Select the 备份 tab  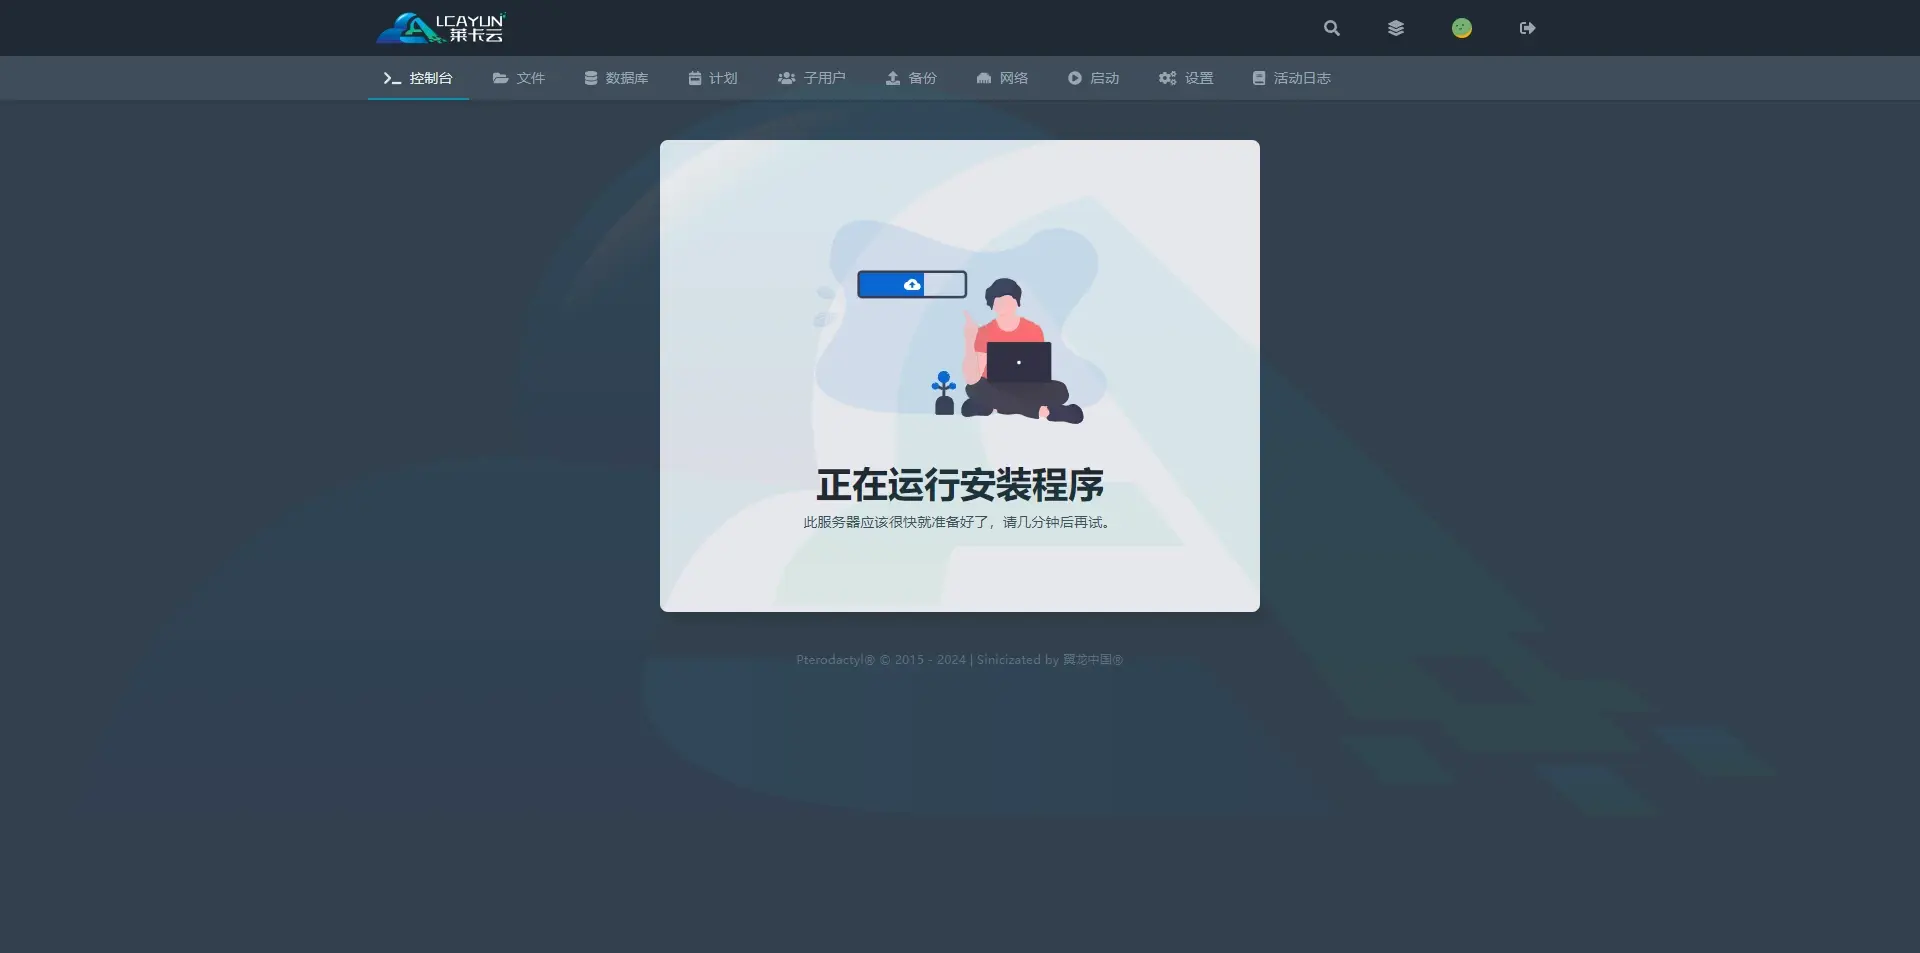[911, 78]
